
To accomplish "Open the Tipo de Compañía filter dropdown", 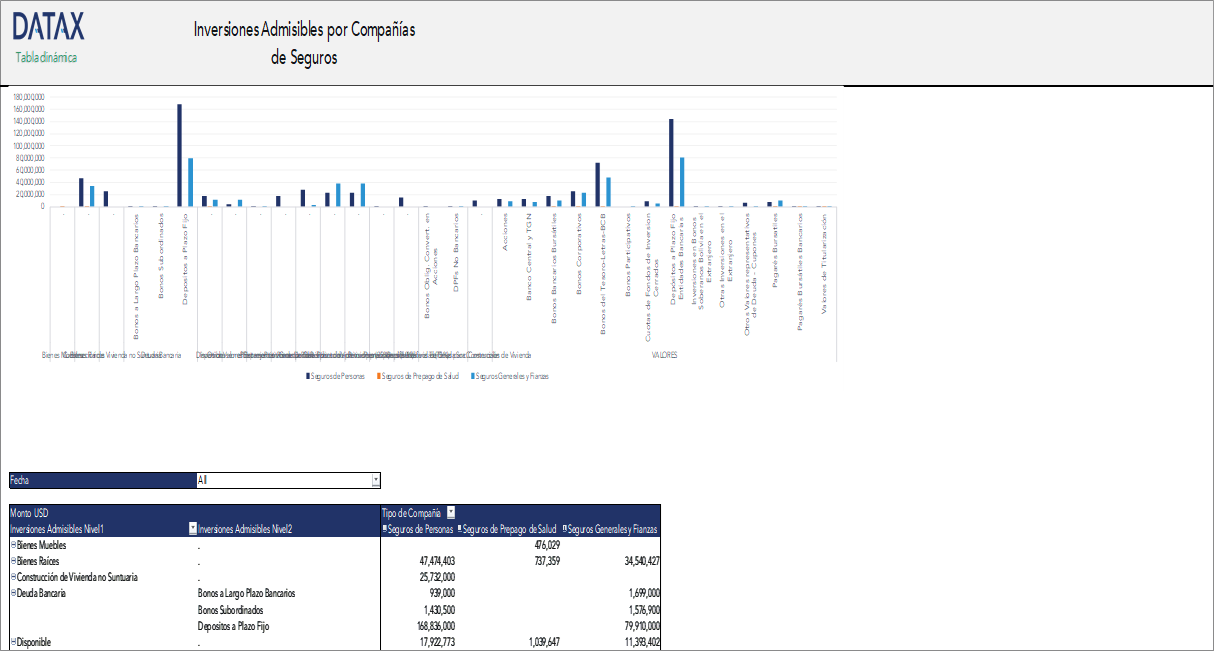I will 450,514.
